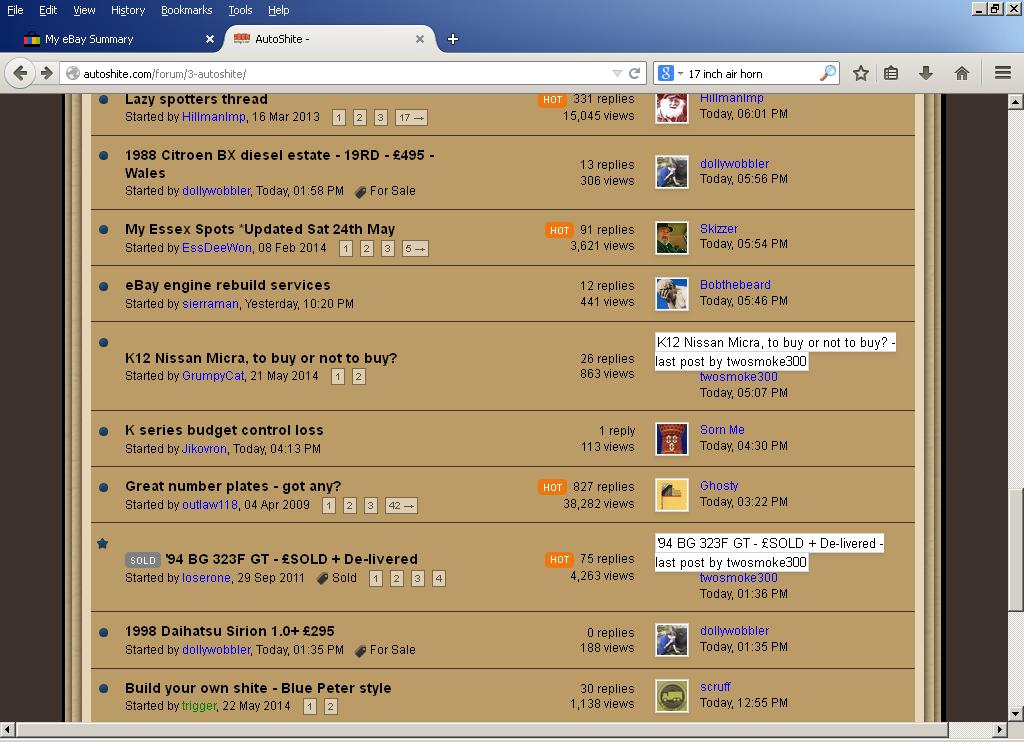Open the Help menu
The width and height of the screenshot is (1024, 742).
(x=279, y=10)
